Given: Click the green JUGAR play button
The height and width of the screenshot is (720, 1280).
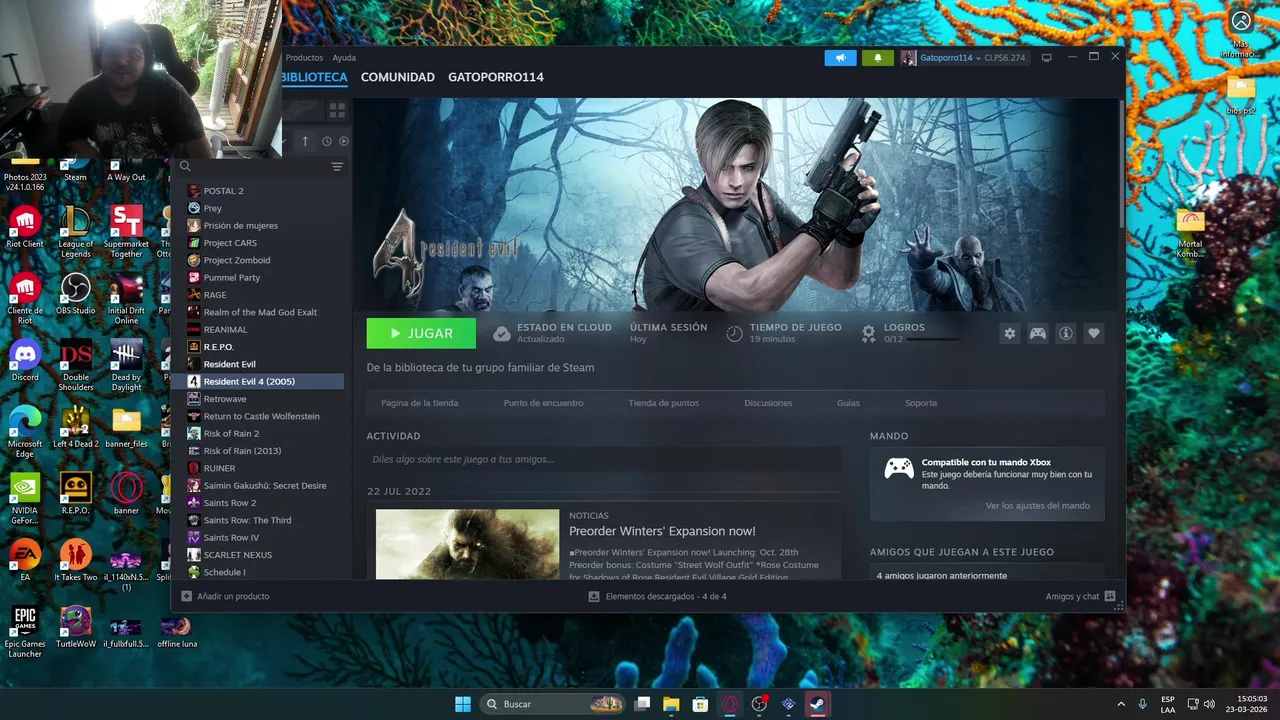Looking at the screenshot, I should 421,333.
